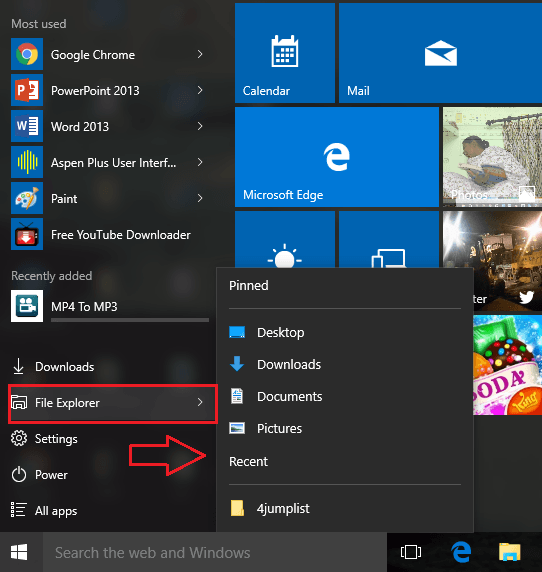Expand Word 2013 jump list arrow
Screen dimensions: 542x572
(200, 126)
